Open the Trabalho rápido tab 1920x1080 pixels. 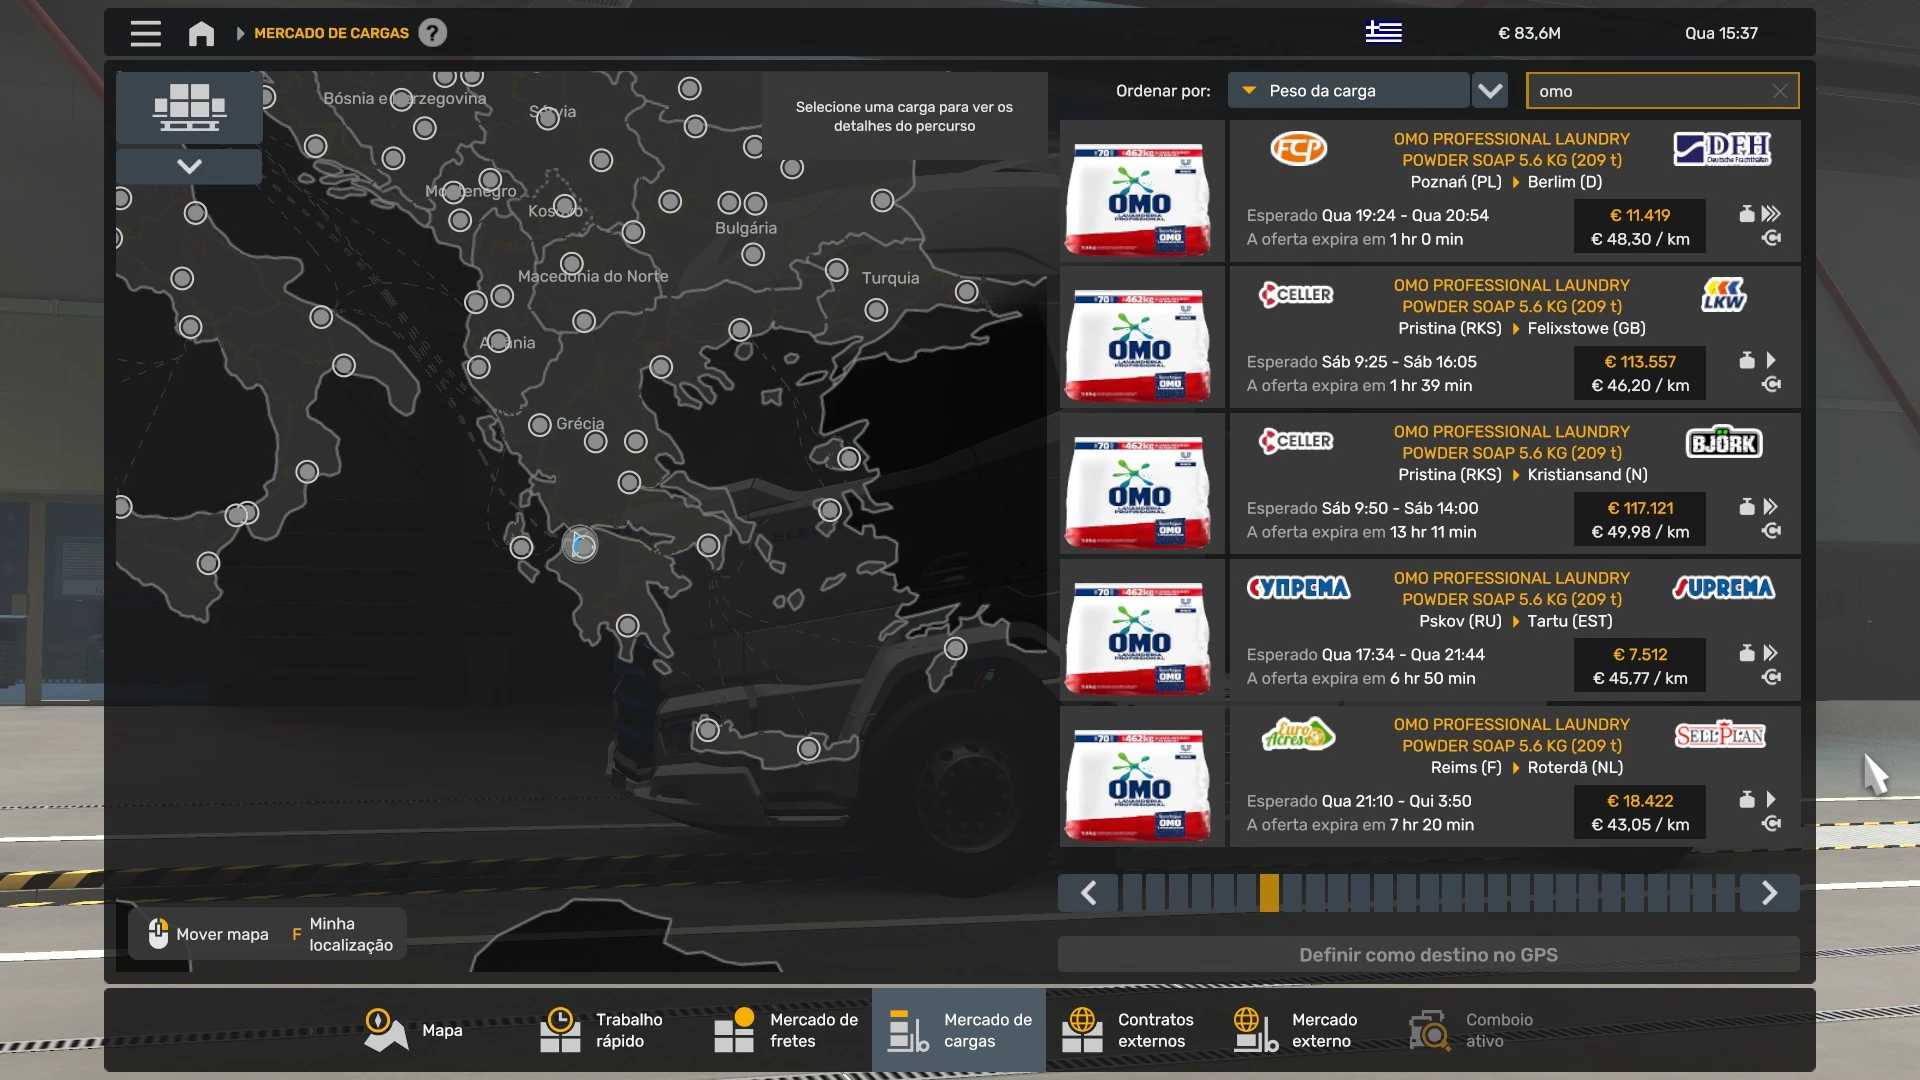[601, 1031]
